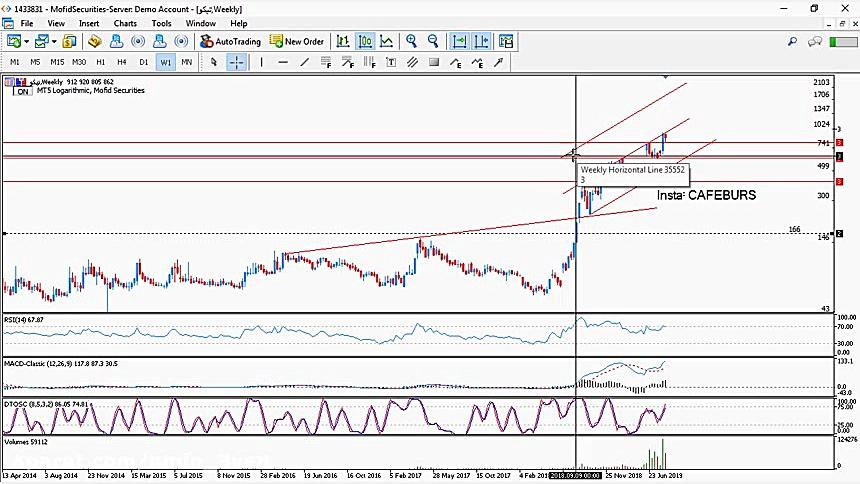
Task: Toggle Chart Shift from right border
Action: [x=481, y=41]
